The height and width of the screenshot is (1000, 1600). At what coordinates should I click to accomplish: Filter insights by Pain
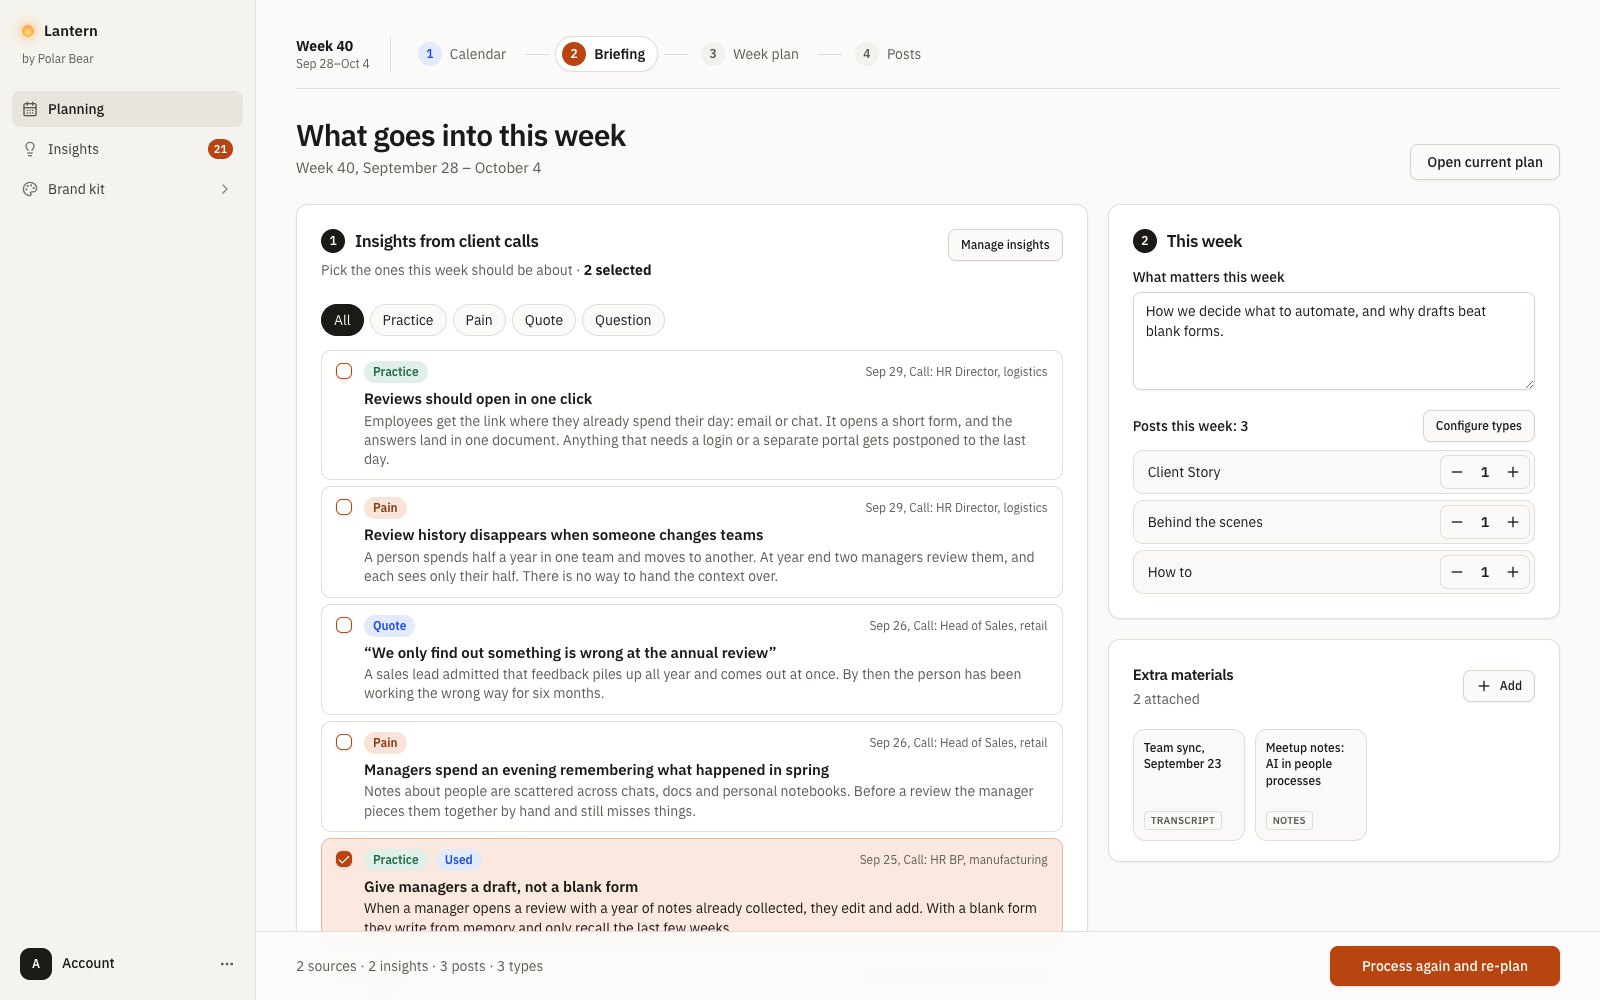[479, 320]
